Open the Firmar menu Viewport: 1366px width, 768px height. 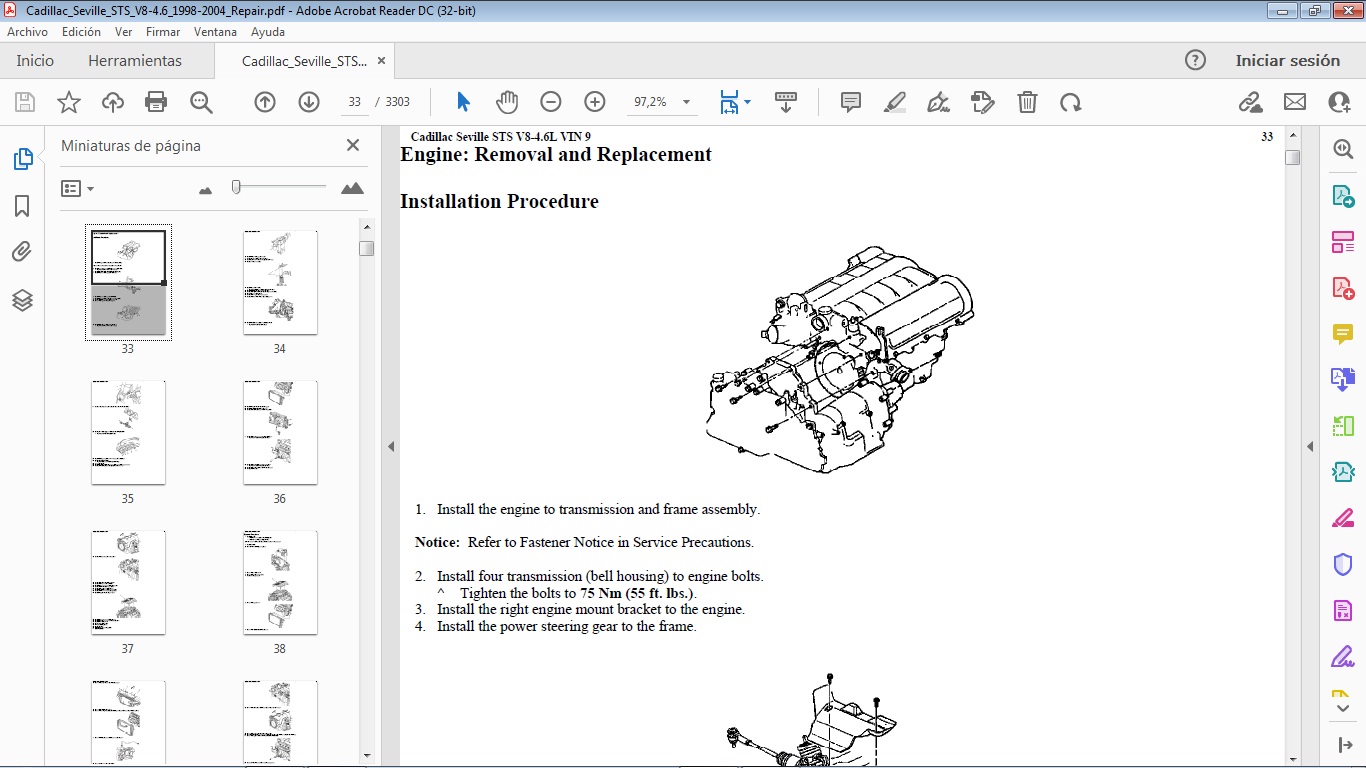(x=163, y=31)
